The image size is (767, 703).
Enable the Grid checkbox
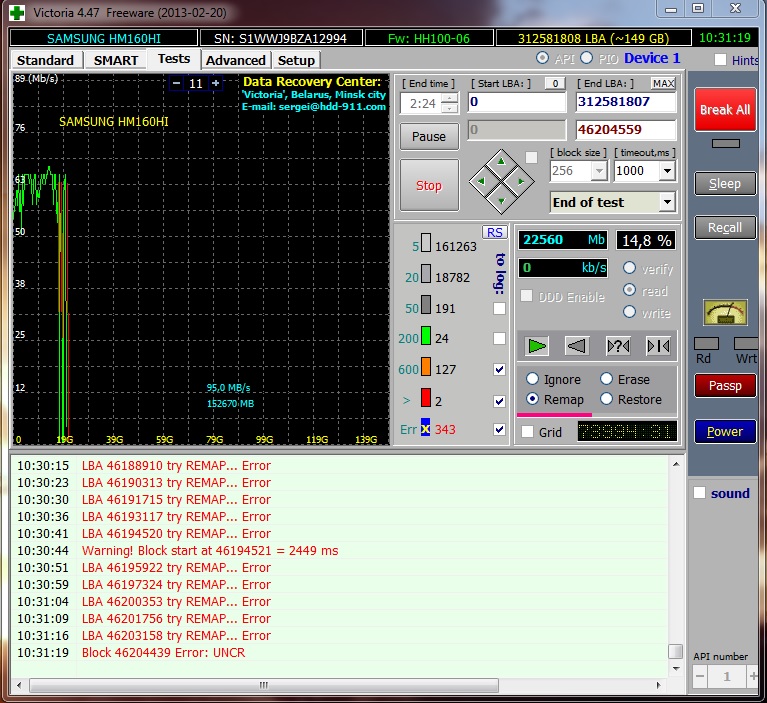pyautogui.click(x=527, y=432)
